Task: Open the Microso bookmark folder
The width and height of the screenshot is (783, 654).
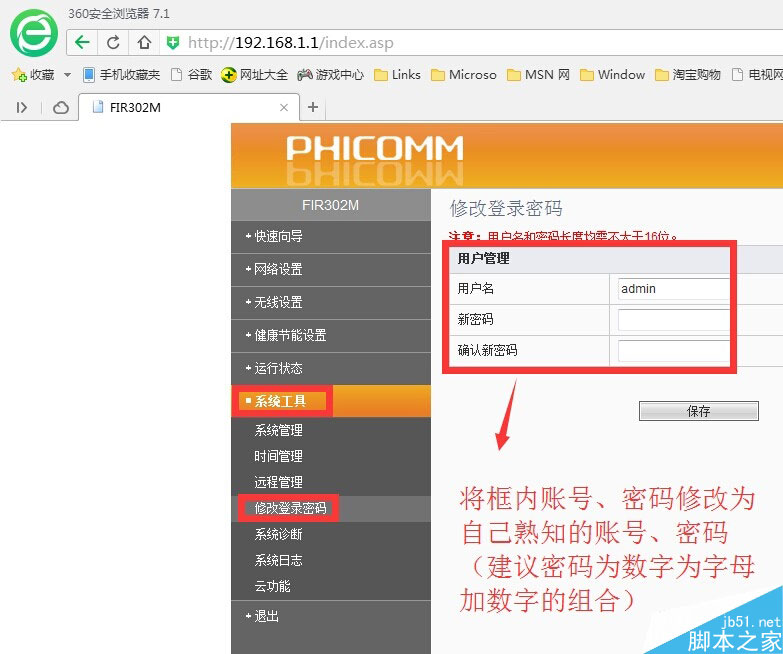Action: click(x=464, y=75)
